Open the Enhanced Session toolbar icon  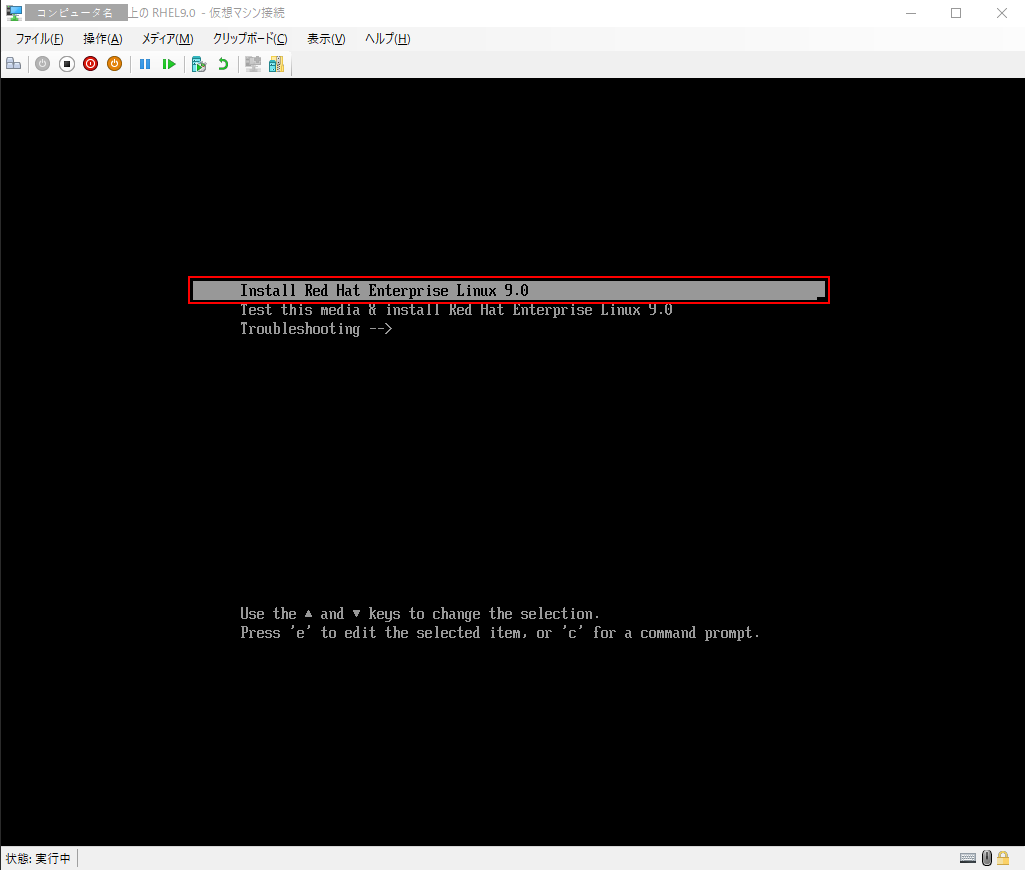tap(254, 63)
